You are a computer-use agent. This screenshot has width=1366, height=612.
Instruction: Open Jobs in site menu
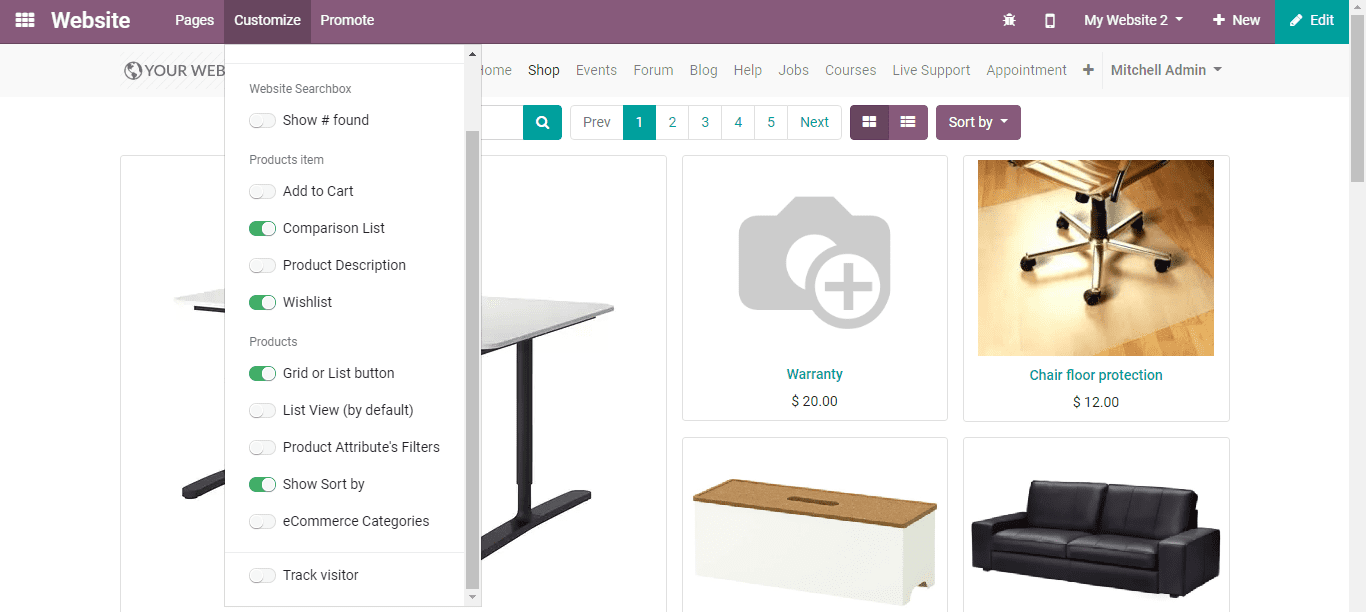[794, 70]
